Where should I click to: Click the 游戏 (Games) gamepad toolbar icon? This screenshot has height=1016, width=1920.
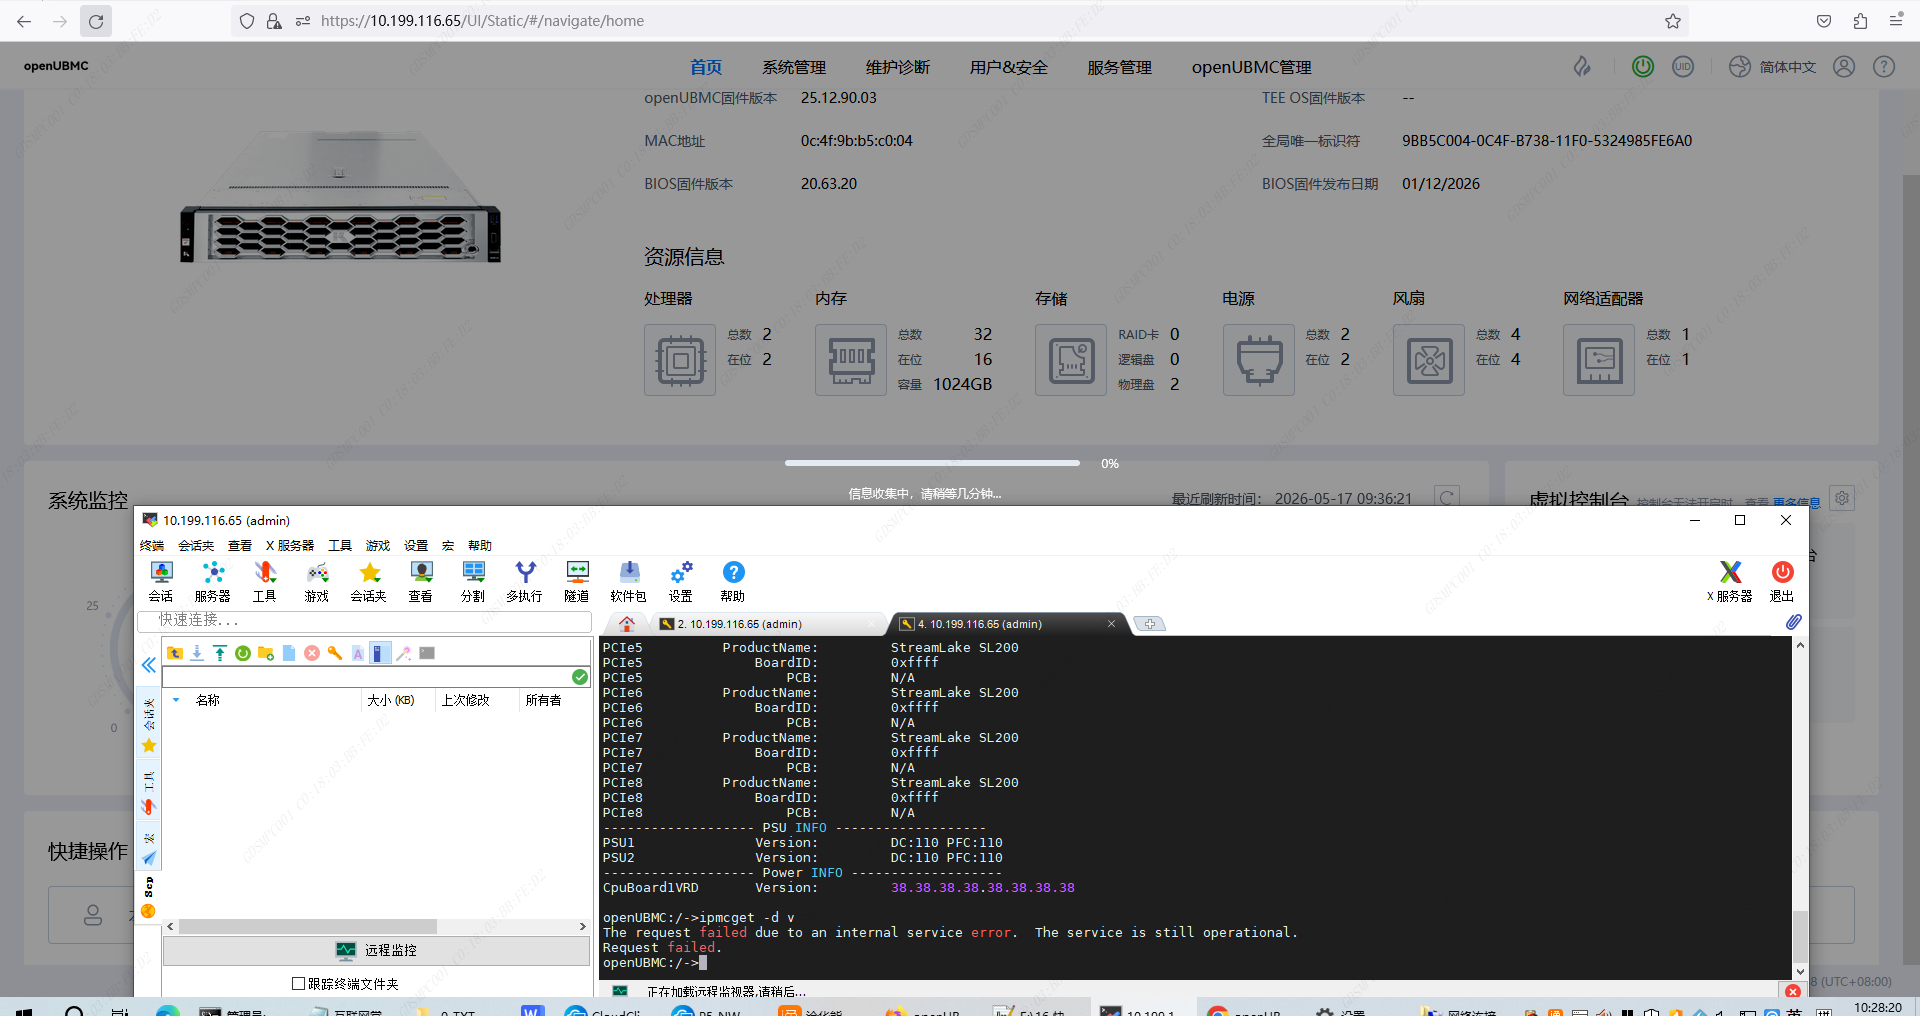coord(317,581)
